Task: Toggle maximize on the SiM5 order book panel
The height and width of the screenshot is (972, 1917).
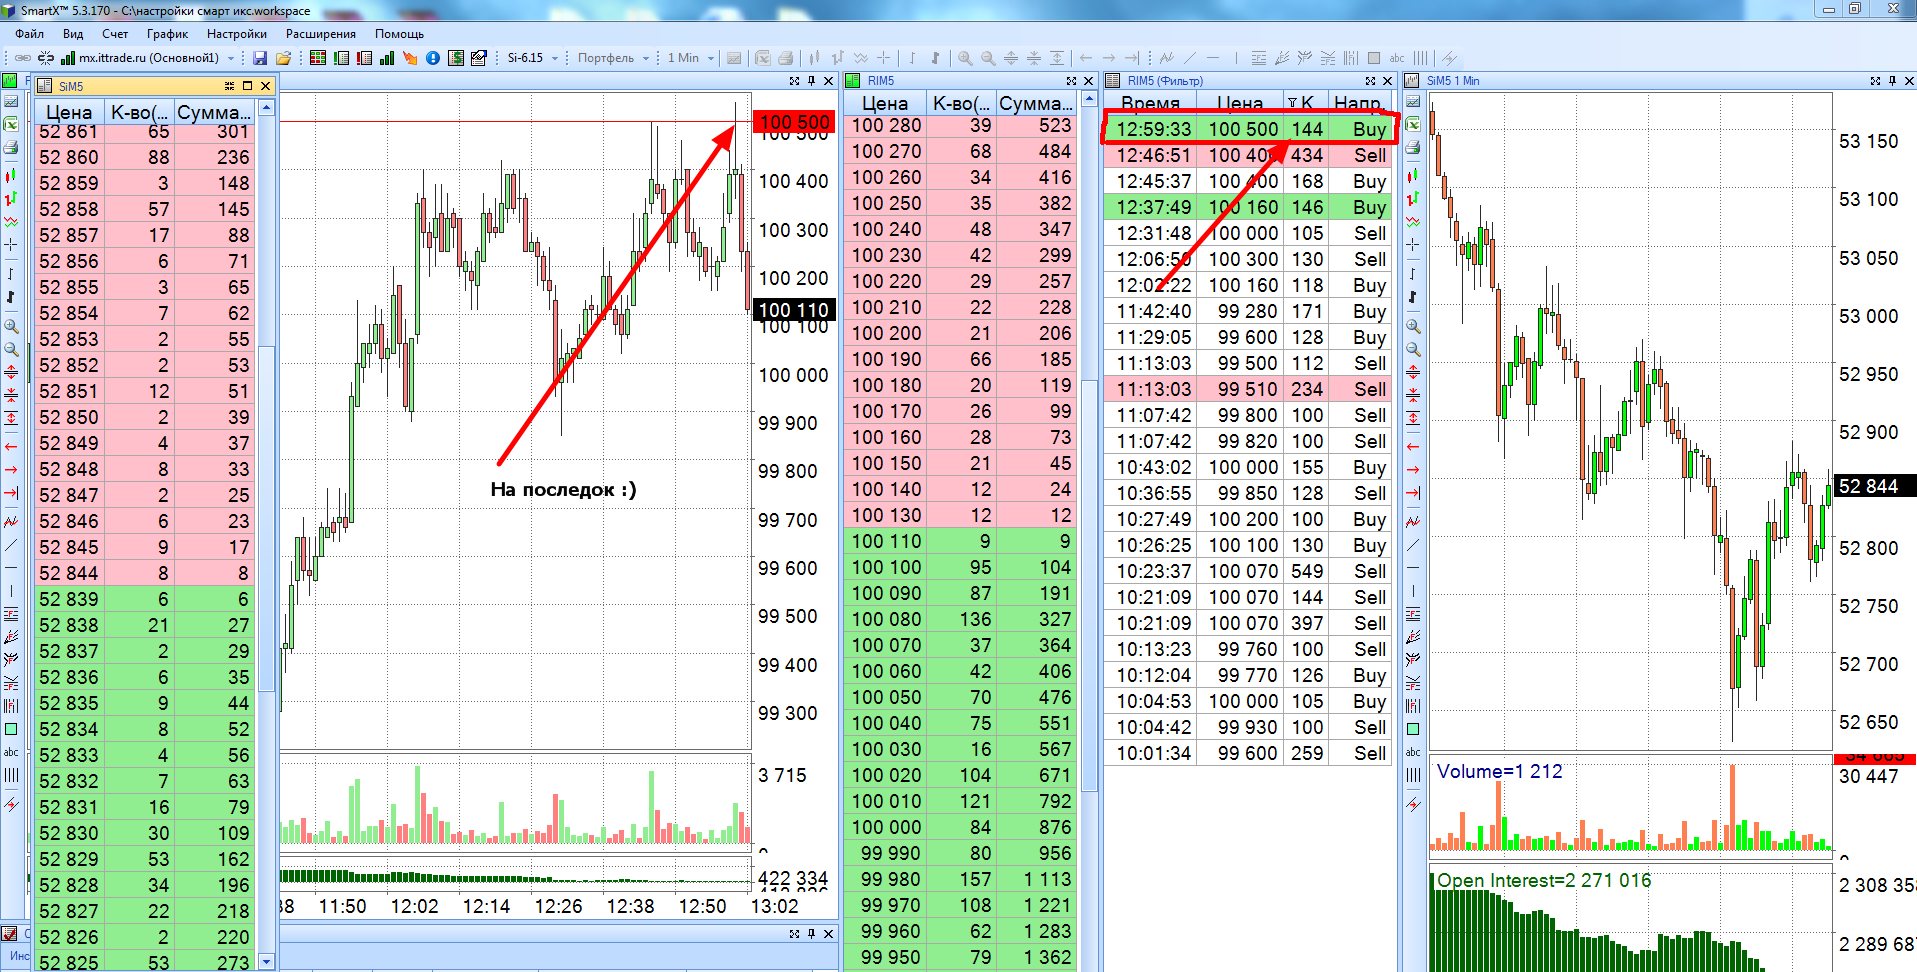Action: click(247, 86)
